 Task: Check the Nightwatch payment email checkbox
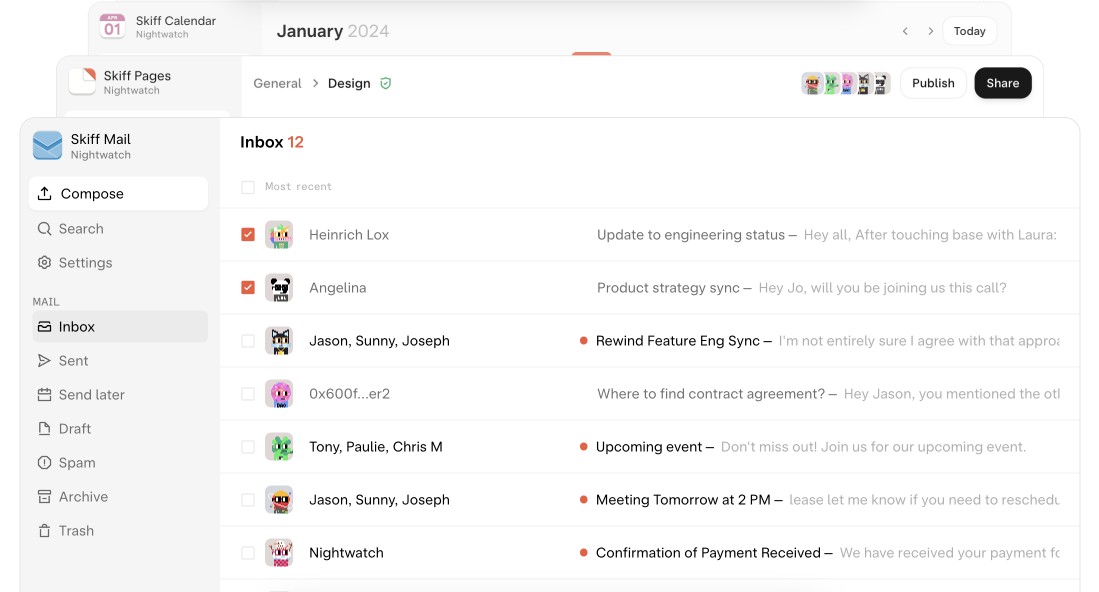click(247, 553)
